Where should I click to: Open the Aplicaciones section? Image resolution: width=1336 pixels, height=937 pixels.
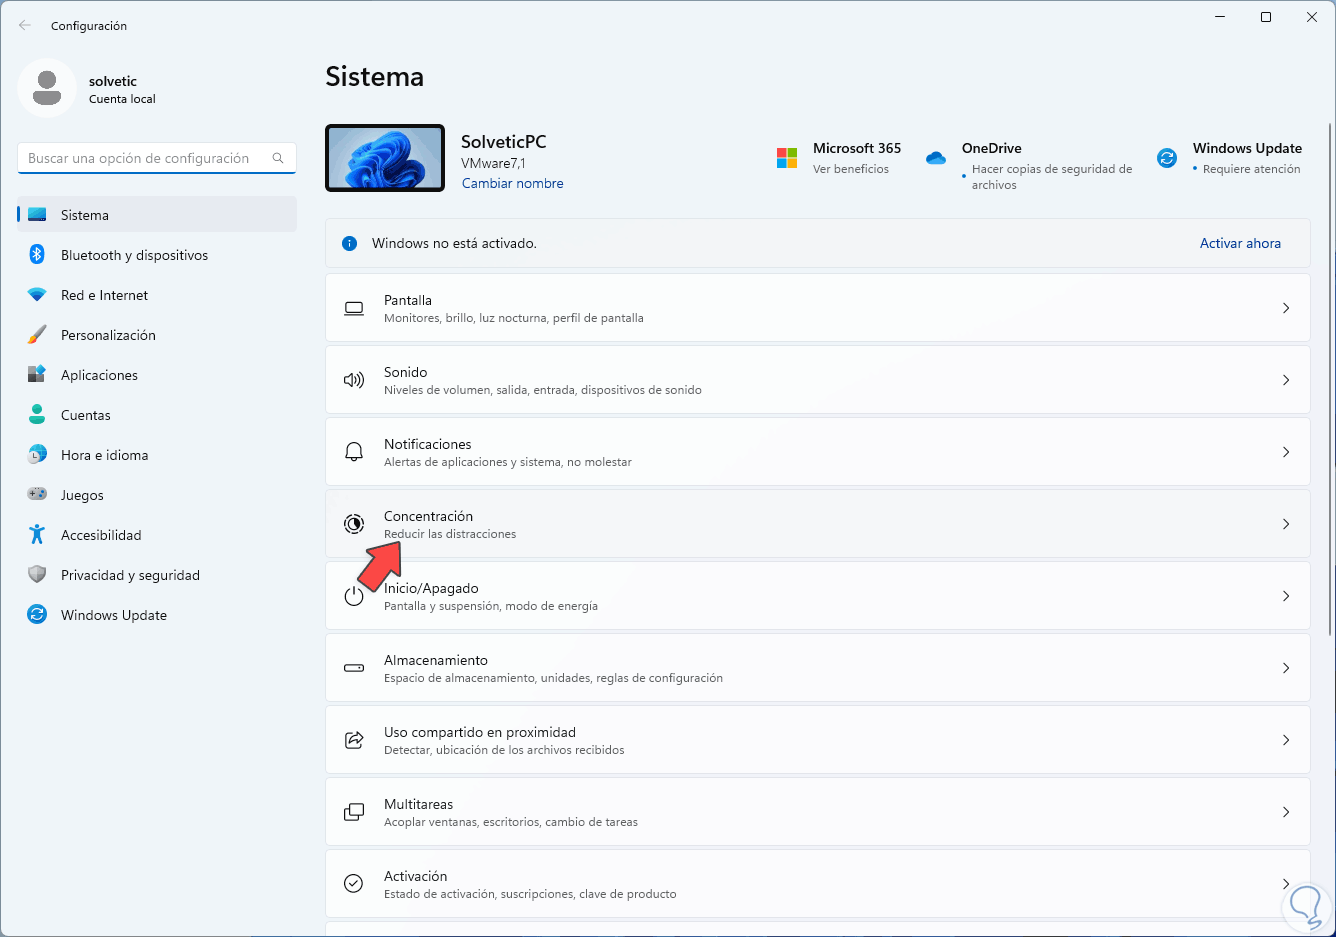pyautogui.click(x=157, y=375)
